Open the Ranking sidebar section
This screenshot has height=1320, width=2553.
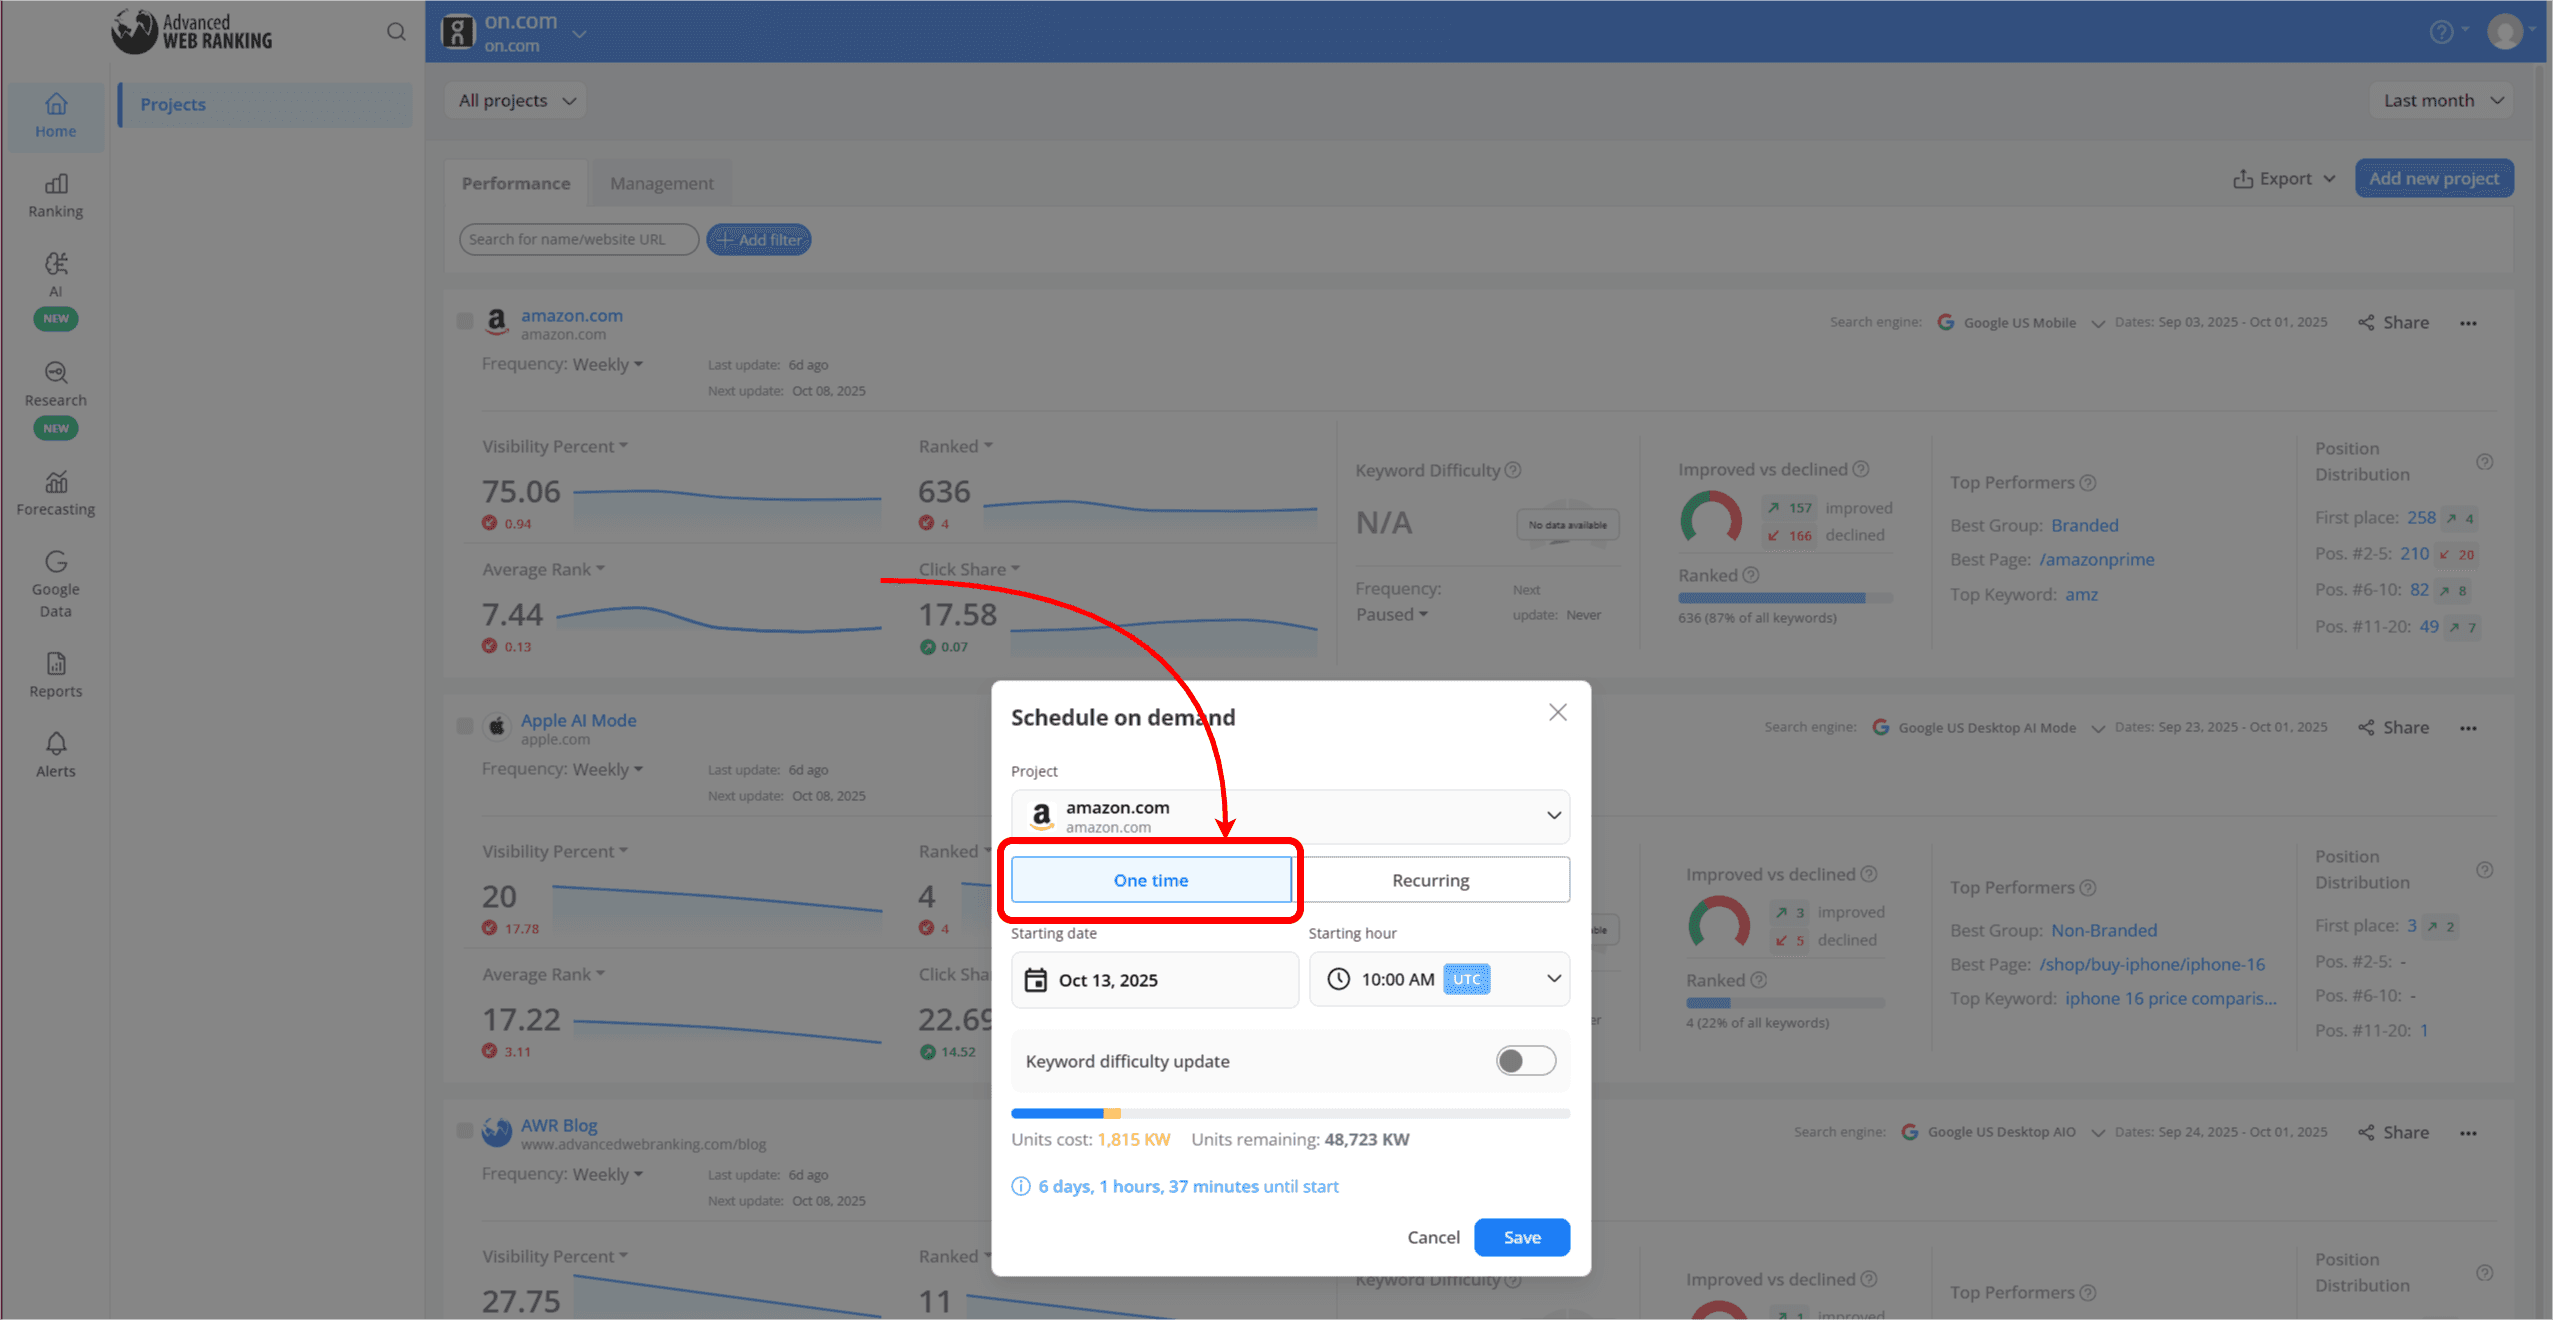point(56,196)
